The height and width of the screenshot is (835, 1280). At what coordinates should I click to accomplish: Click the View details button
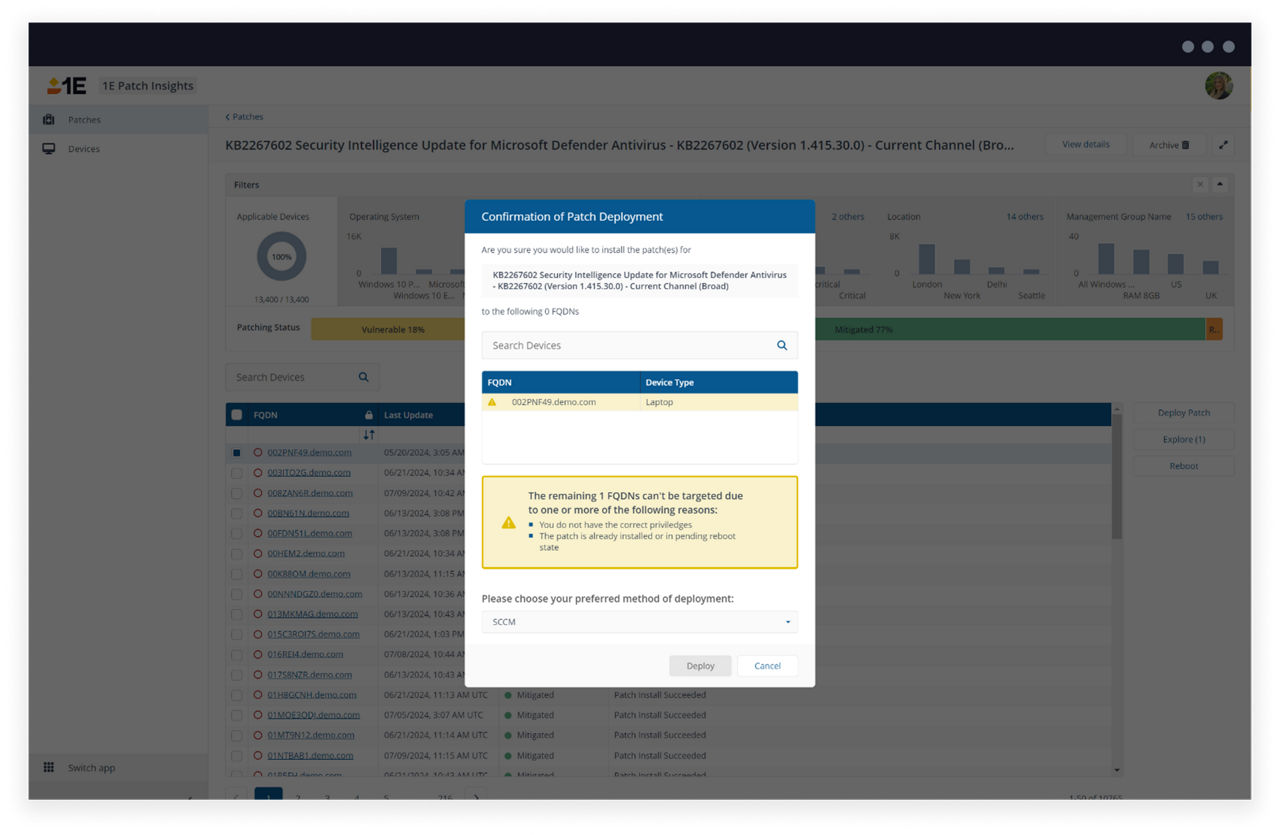pos(1086,145)
